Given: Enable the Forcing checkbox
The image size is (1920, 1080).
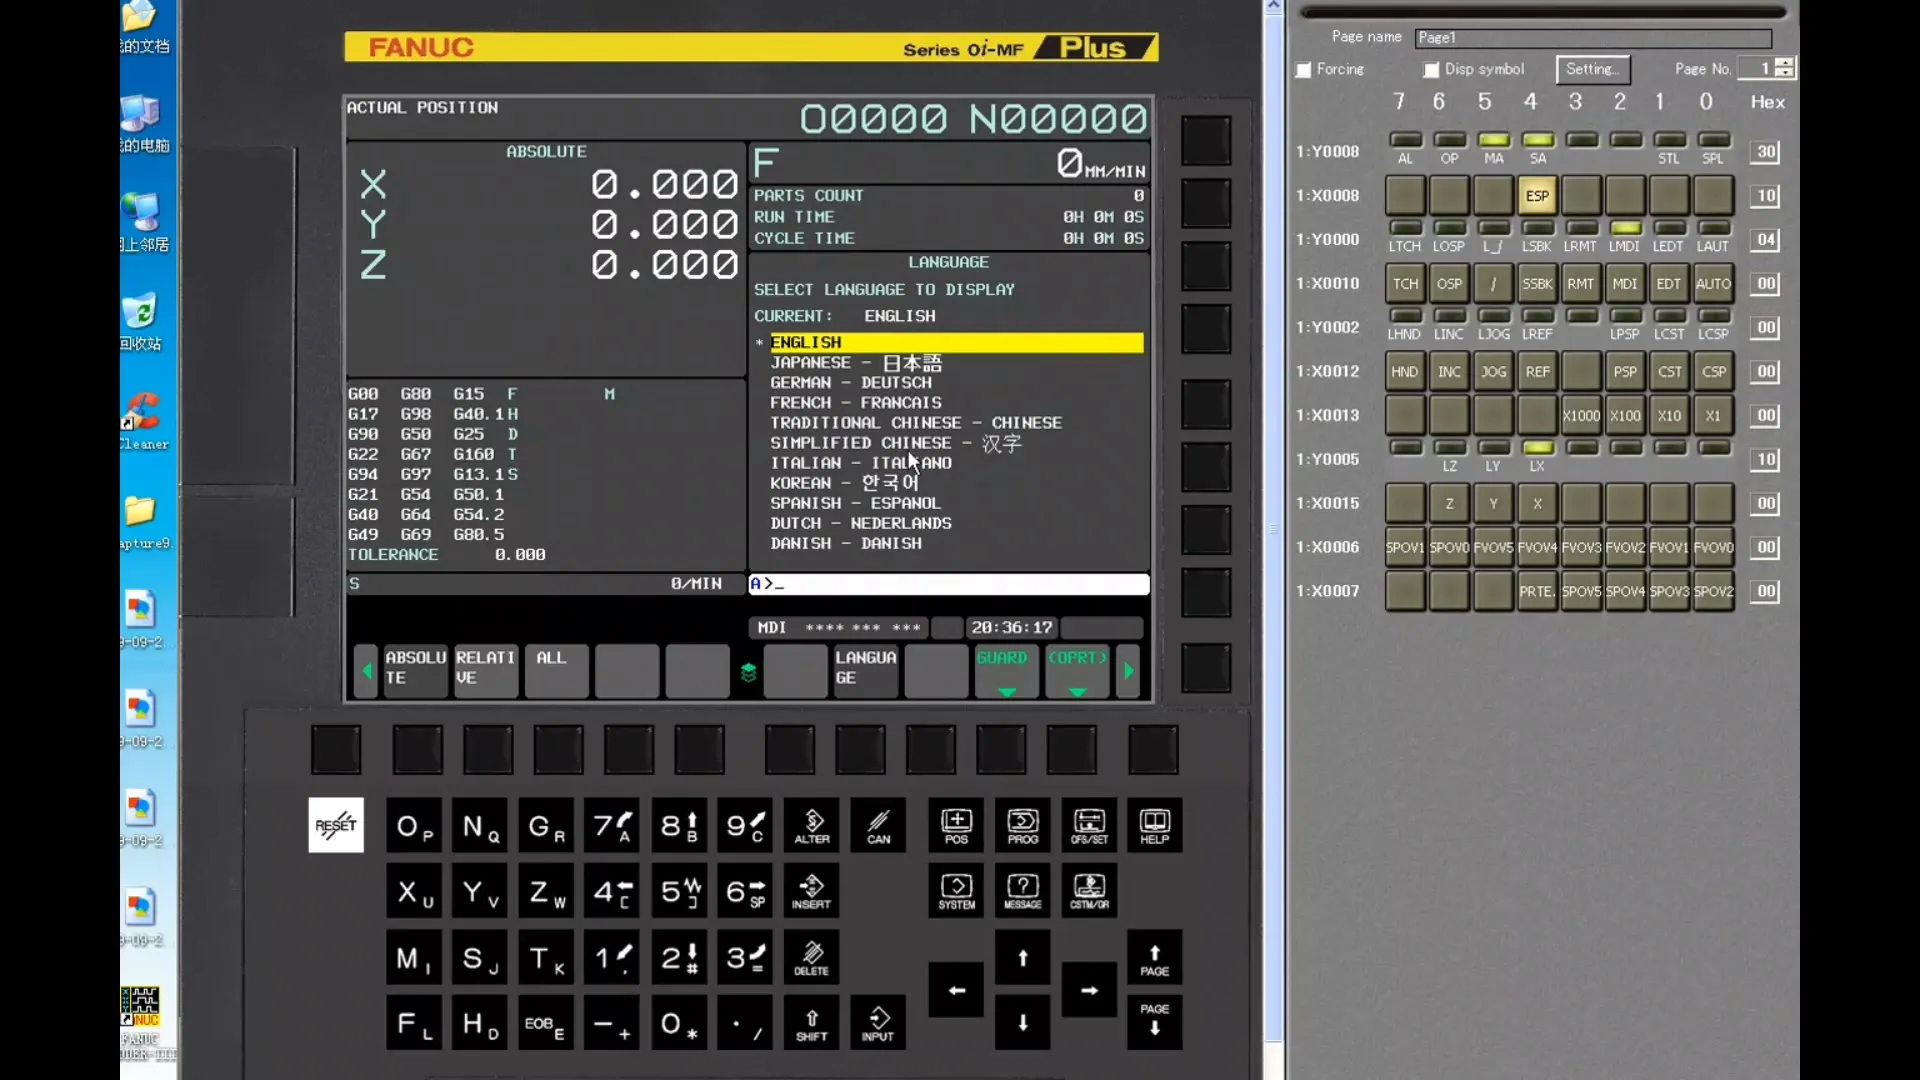Looking at the screenshot, I should [x=1304, y=70].
